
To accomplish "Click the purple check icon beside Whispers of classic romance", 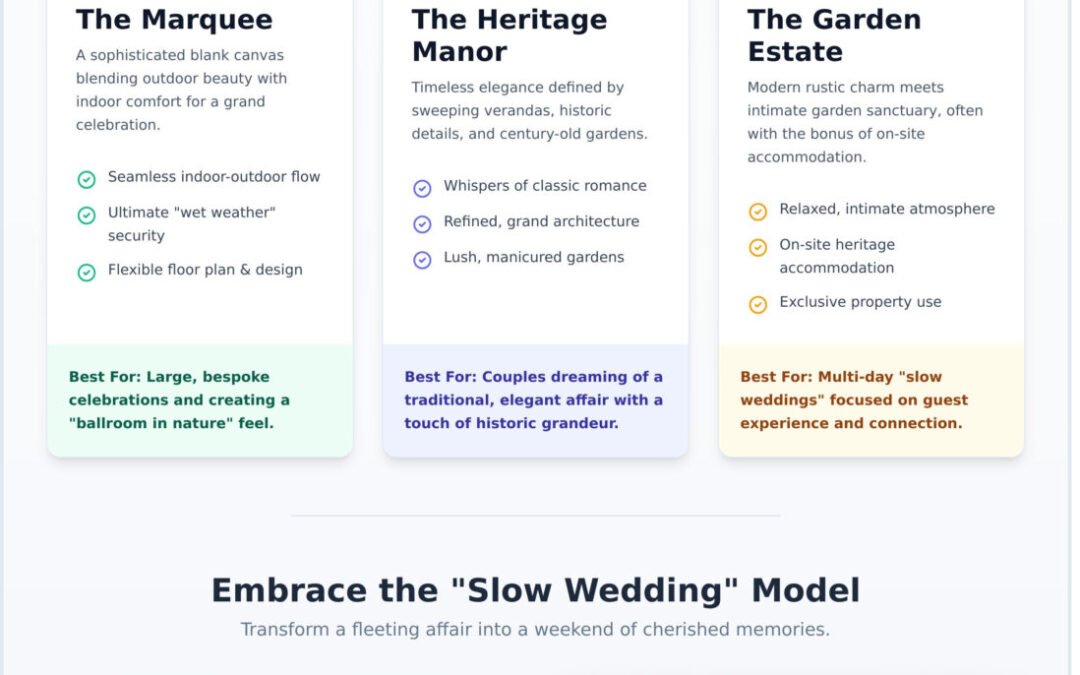I will click(x=422, y=188).
